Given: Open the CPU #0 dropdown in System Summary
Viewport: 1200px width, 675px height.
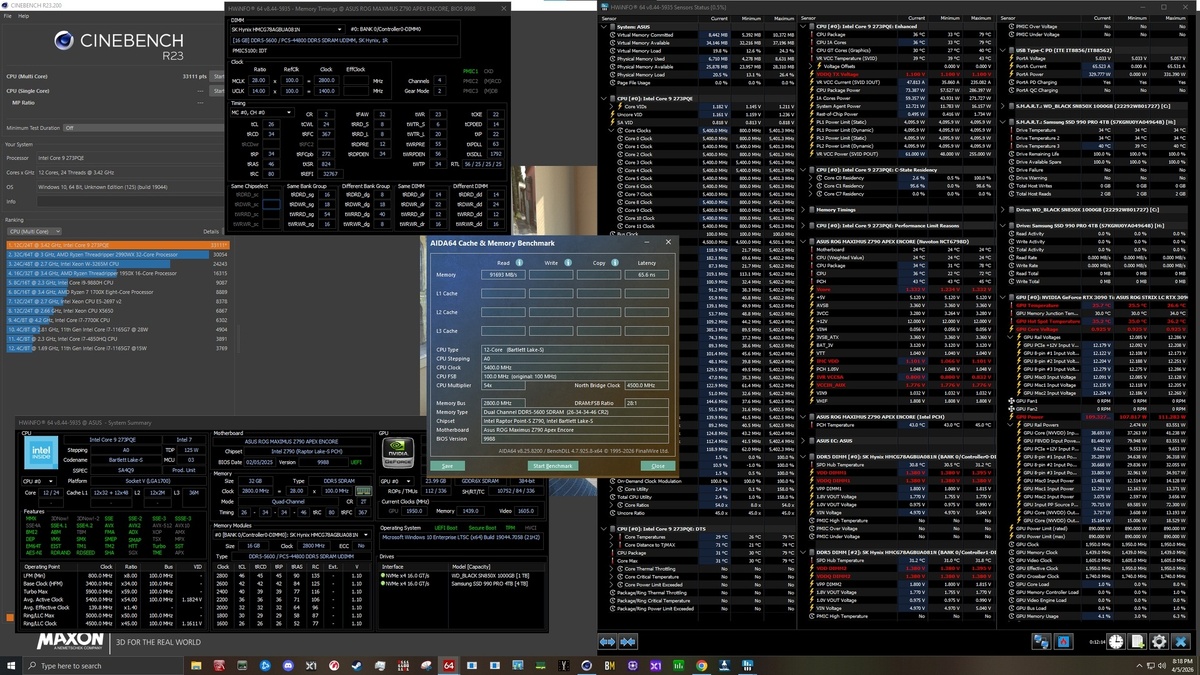Looking at the screenshot, I should [x=39, y=481].
